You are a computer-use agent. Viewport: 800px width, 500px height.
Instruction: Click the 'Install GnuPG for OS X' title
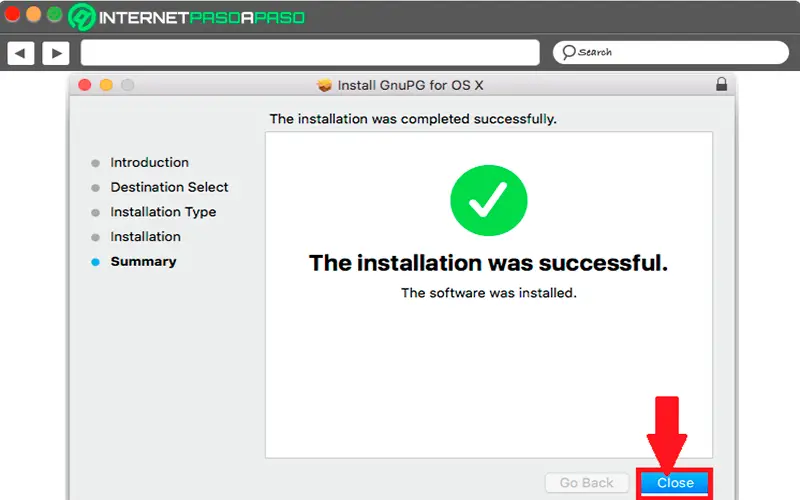coord(410,85)
